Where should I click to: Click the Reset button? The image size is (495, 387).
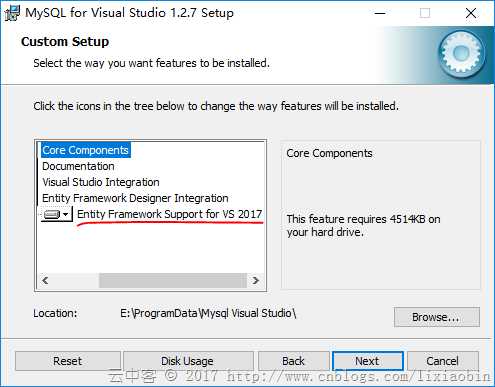[68, 361]
